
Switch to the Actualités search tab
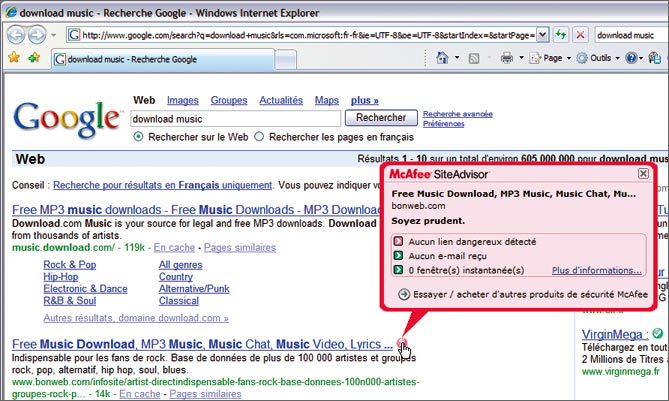[x=281, y=100]
